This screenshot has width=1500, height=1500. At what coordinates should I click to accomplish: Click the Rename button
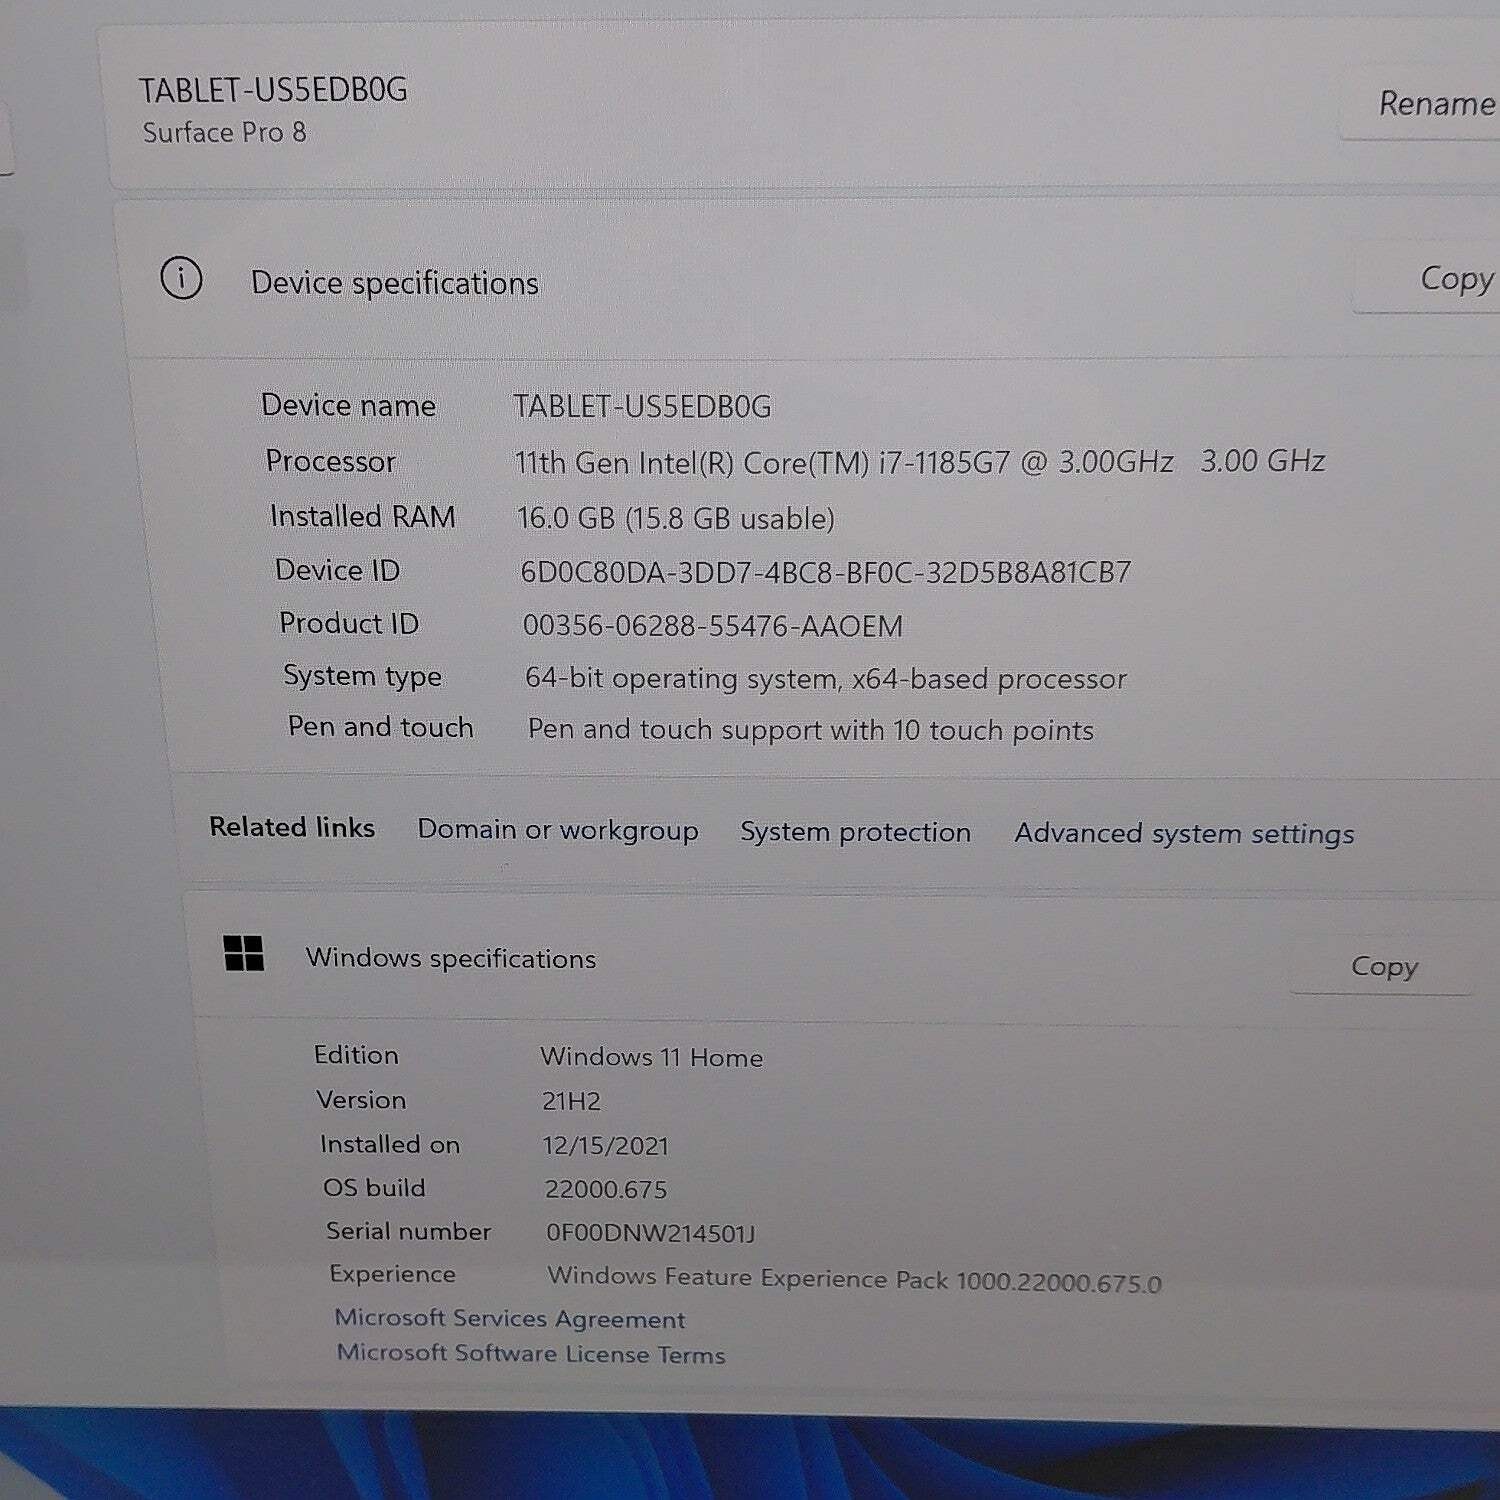1425,102
